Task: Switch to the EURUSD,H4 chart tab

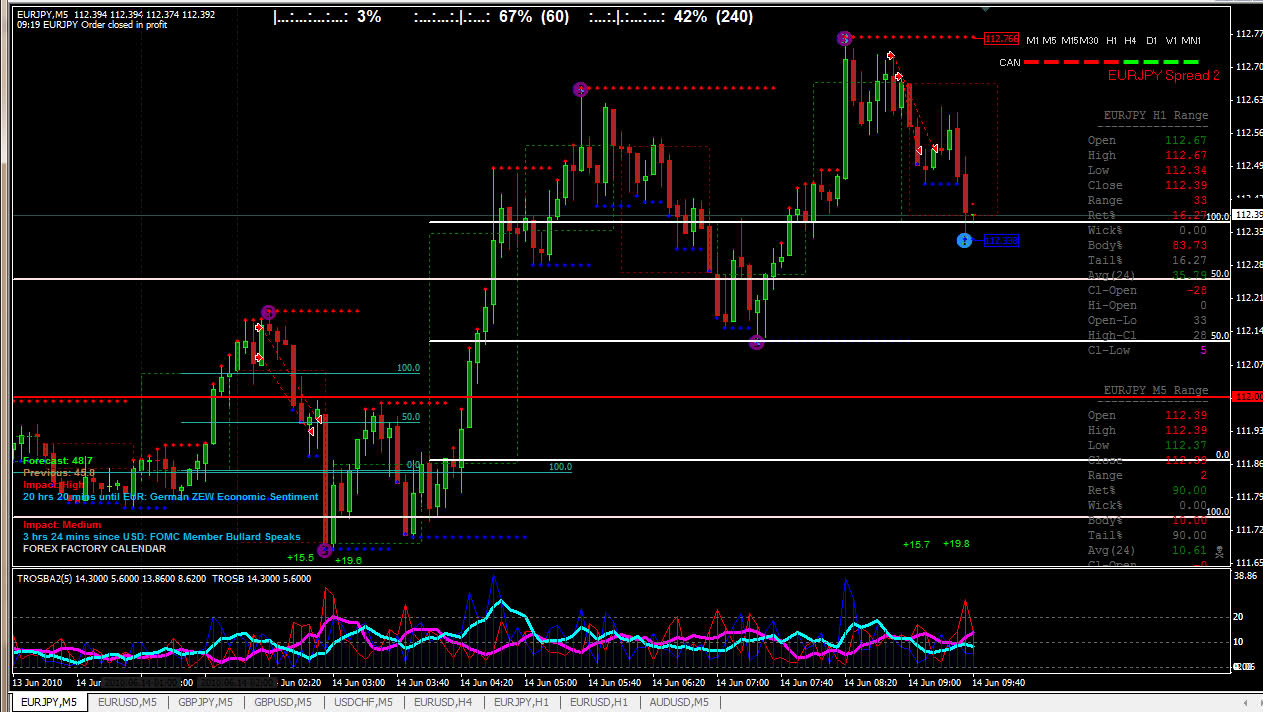Action: pos(443,702)
